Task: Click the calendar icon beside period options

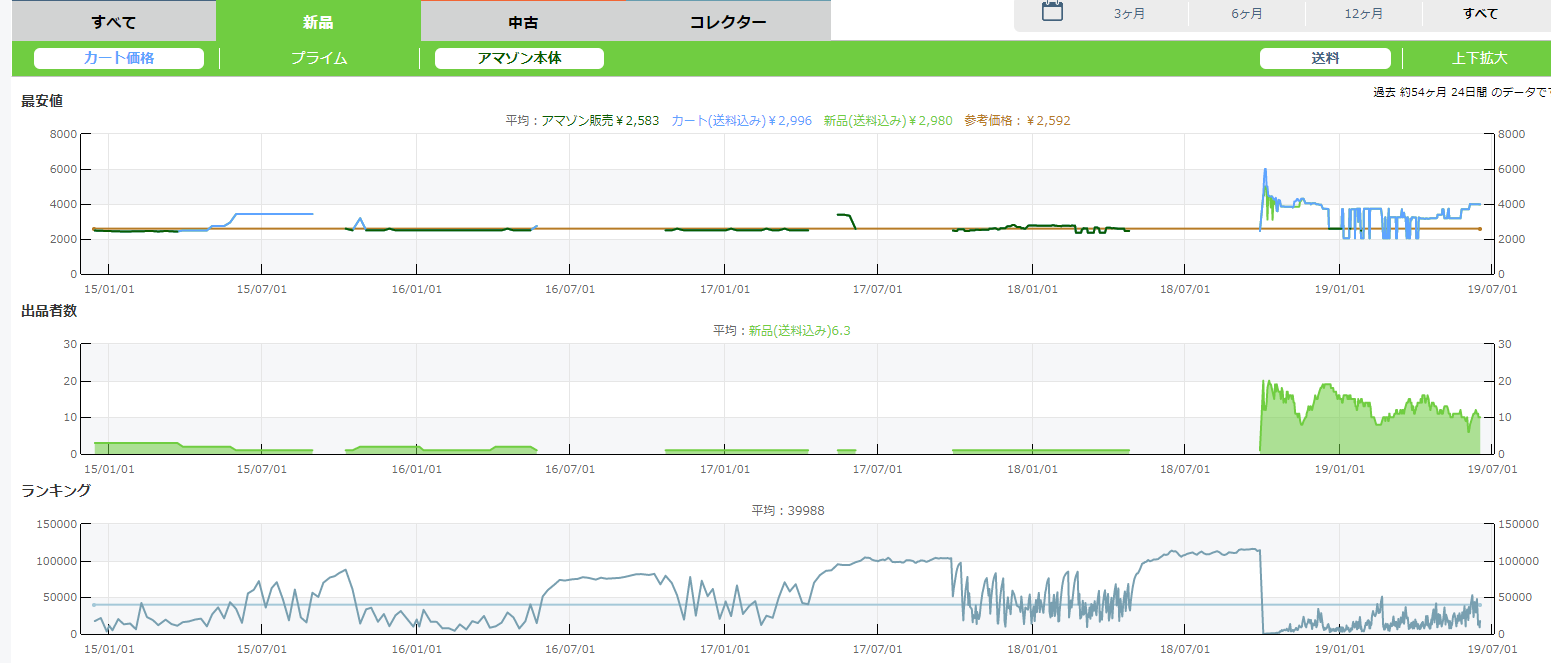Action: click(x=1052, y=12)
